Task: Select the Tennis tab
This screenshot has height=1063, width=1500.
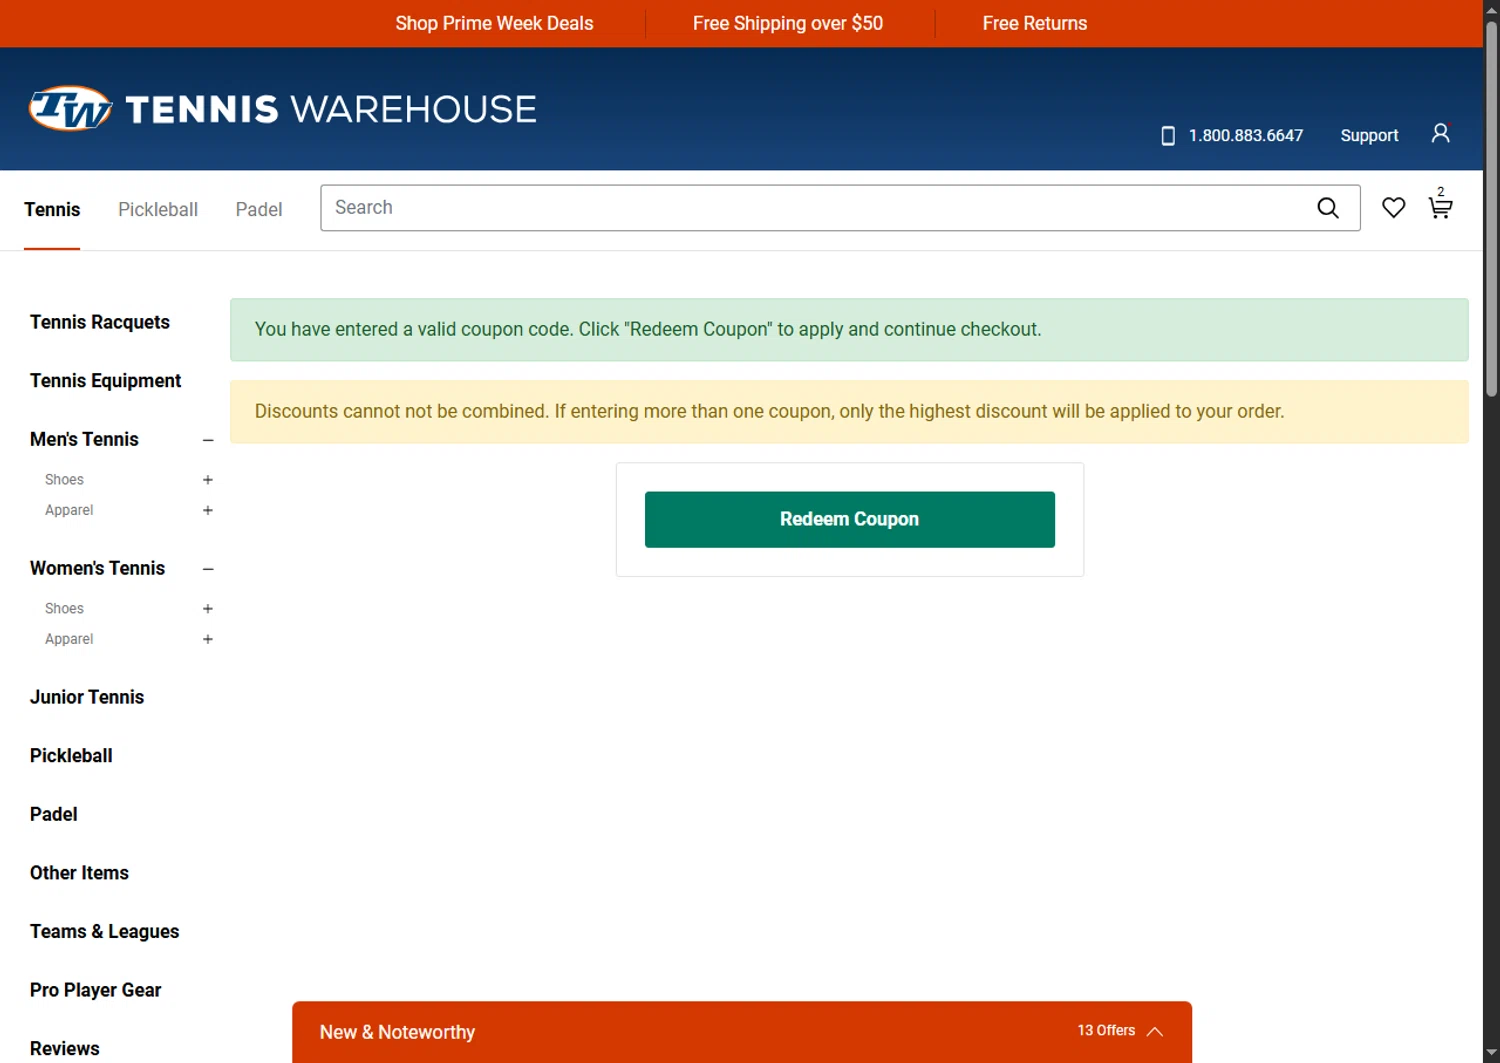Action: 52,209
